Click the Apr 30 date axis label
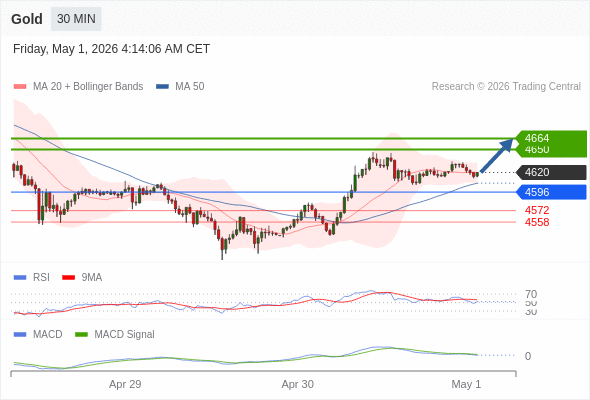This screenshot has height=400, width=590. point(298,384)
